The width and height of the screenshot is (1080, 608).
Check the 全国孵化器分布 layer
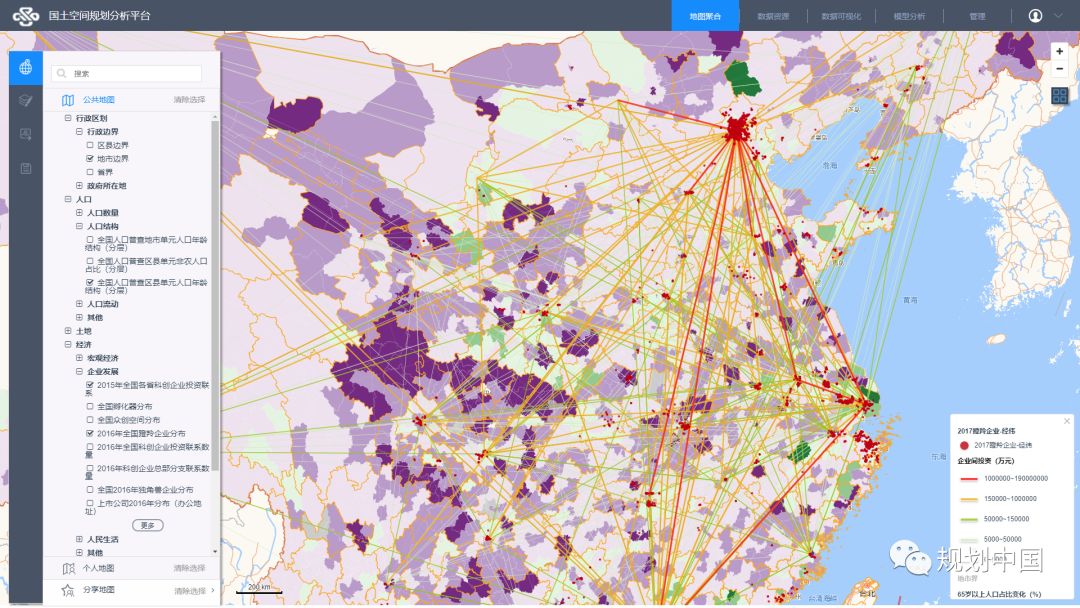pos(90,407)
